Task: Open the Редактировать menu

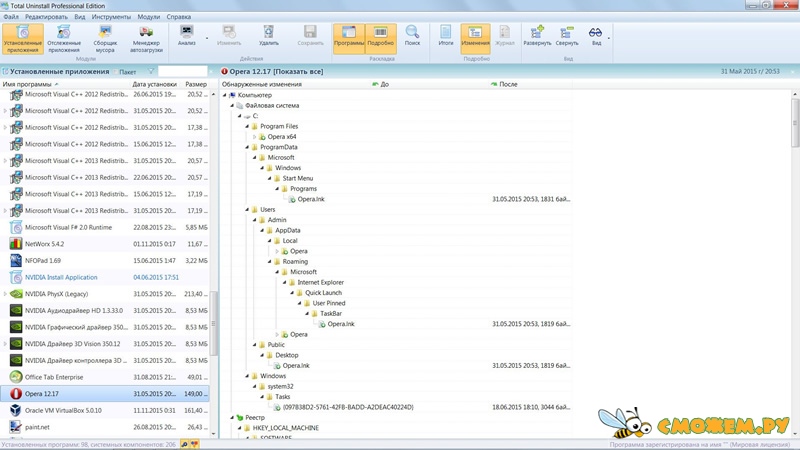Action: point(46,17)
